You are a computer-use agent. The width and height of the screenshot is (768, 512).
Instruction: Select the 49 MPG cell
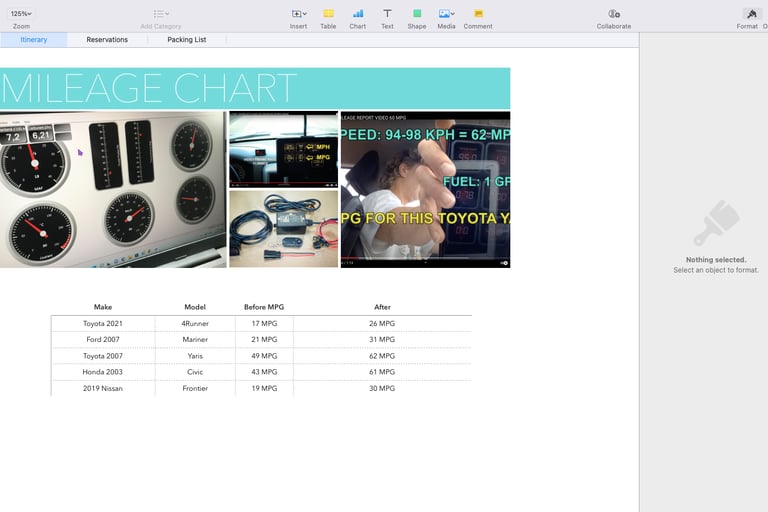click(264, 356)
